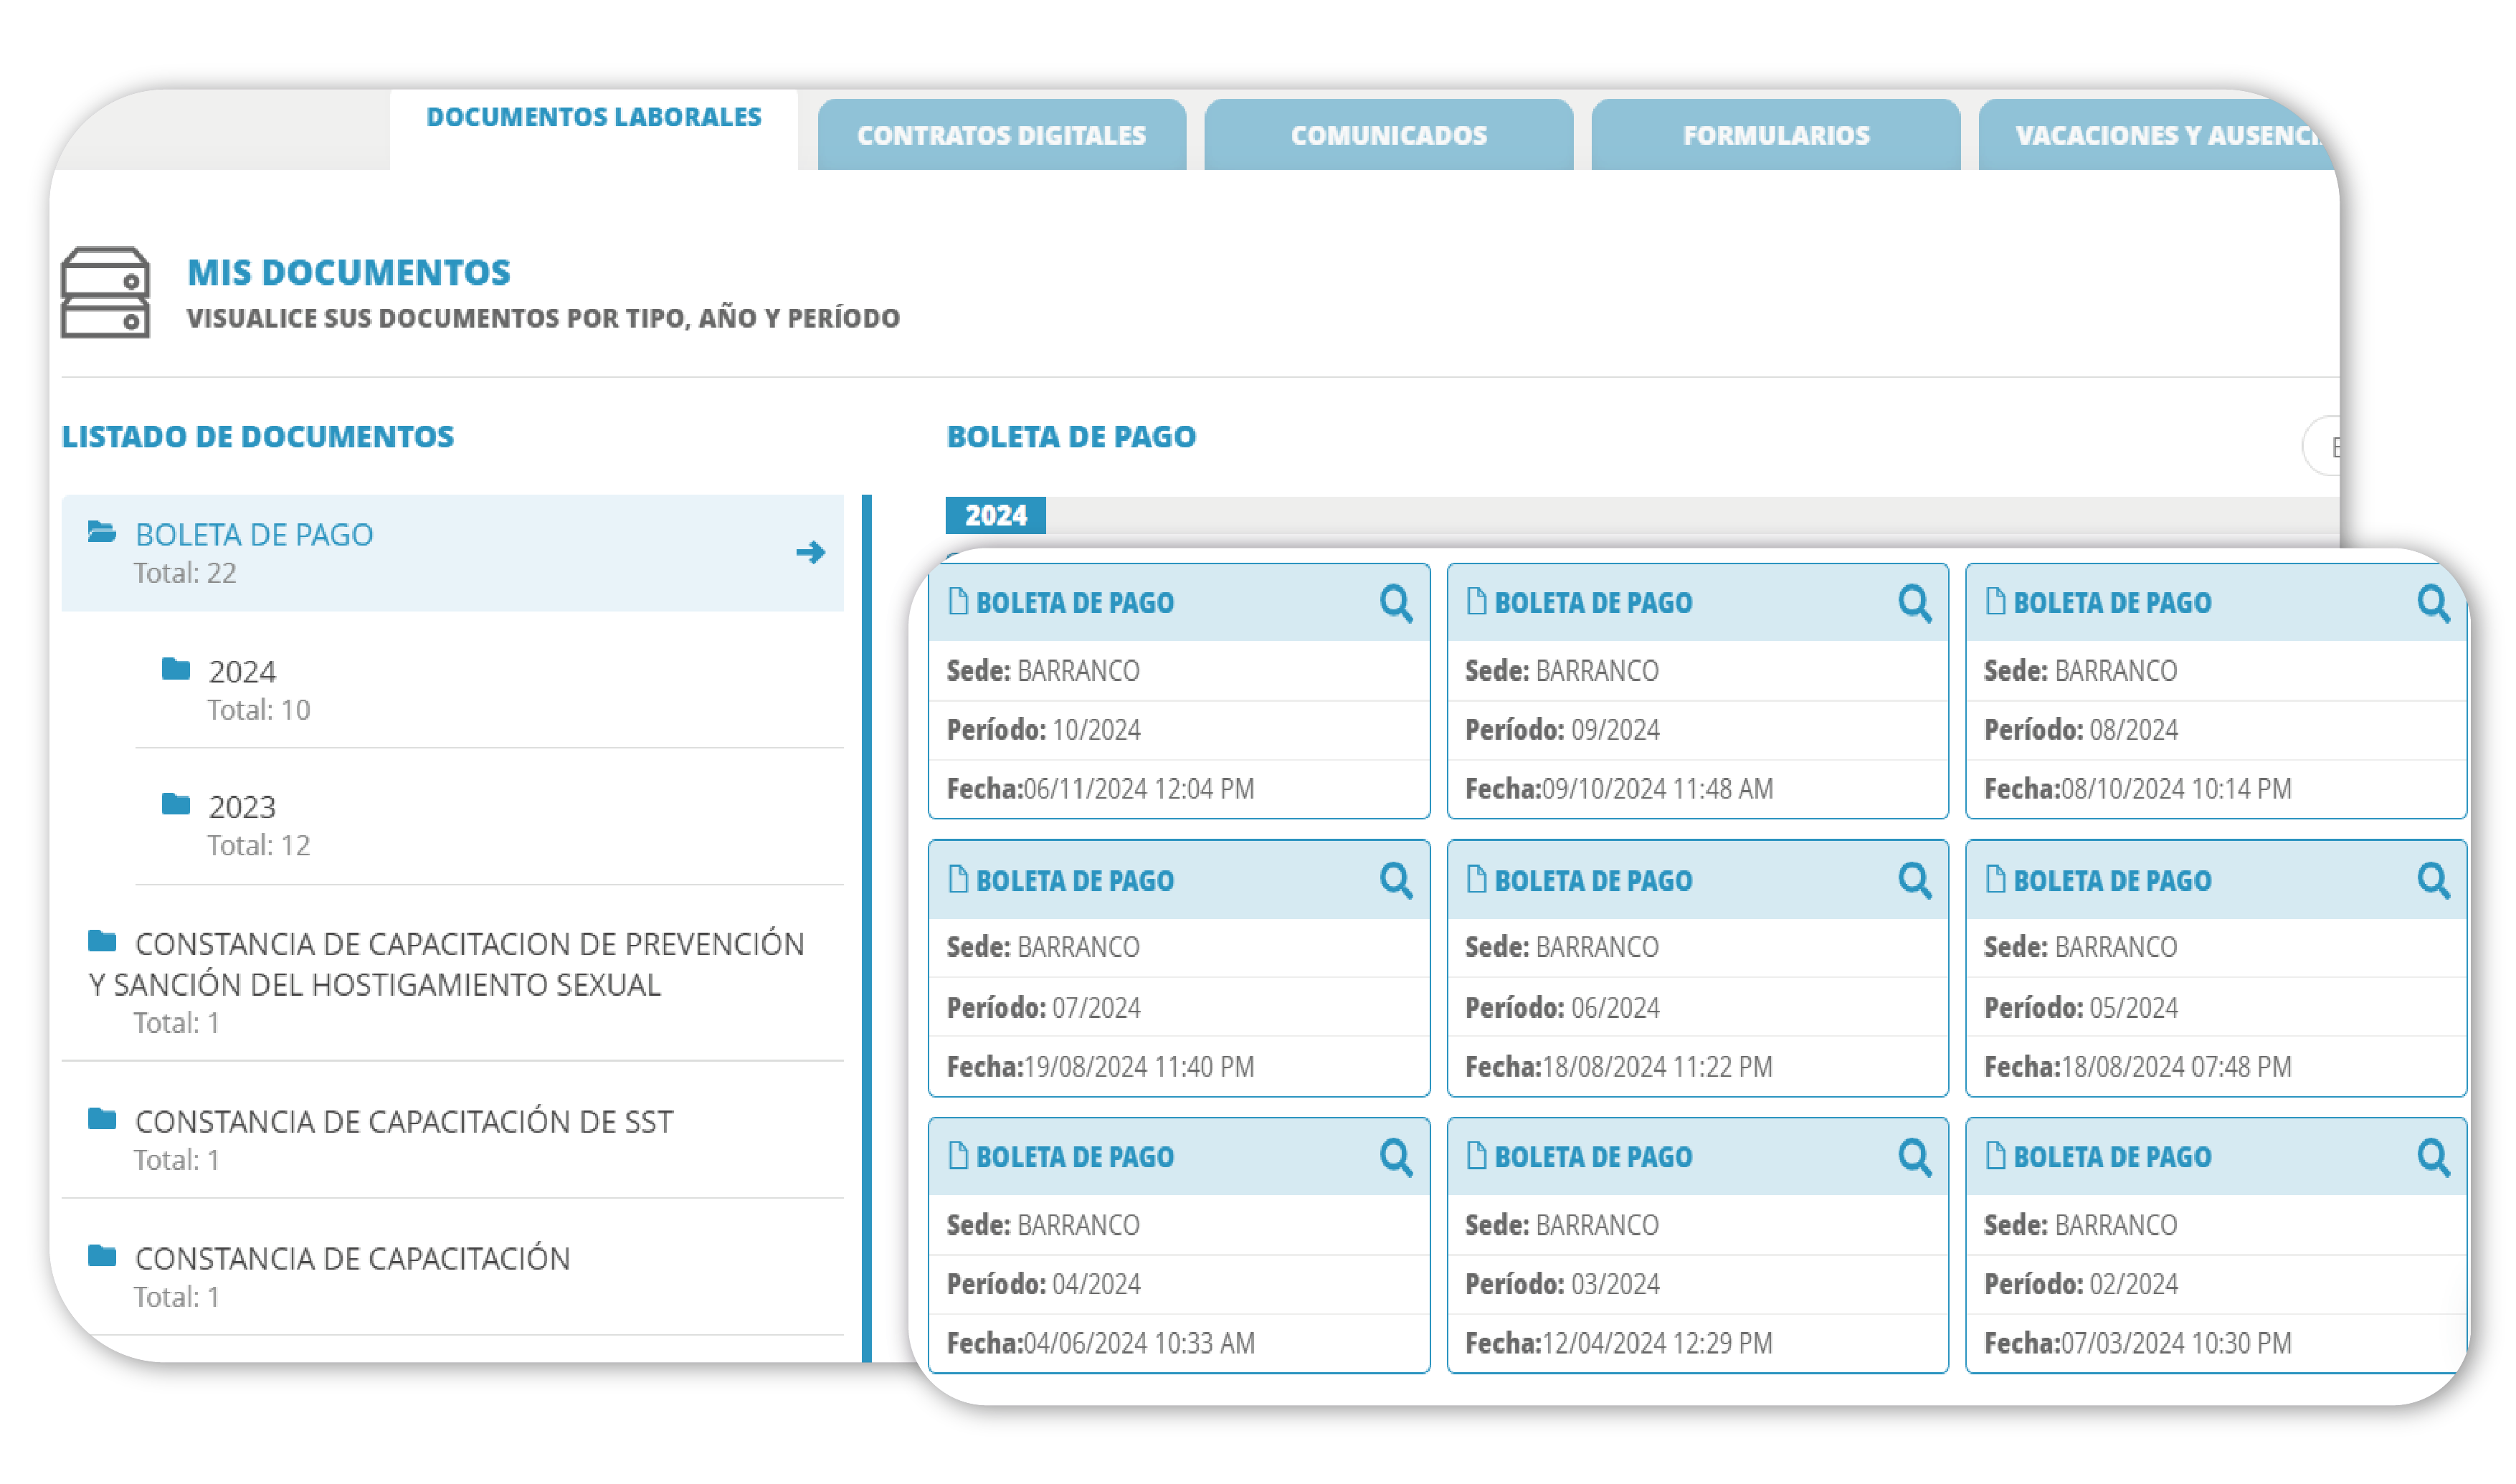Click the Boleta de Pago 10/2024 card title

1074,603
